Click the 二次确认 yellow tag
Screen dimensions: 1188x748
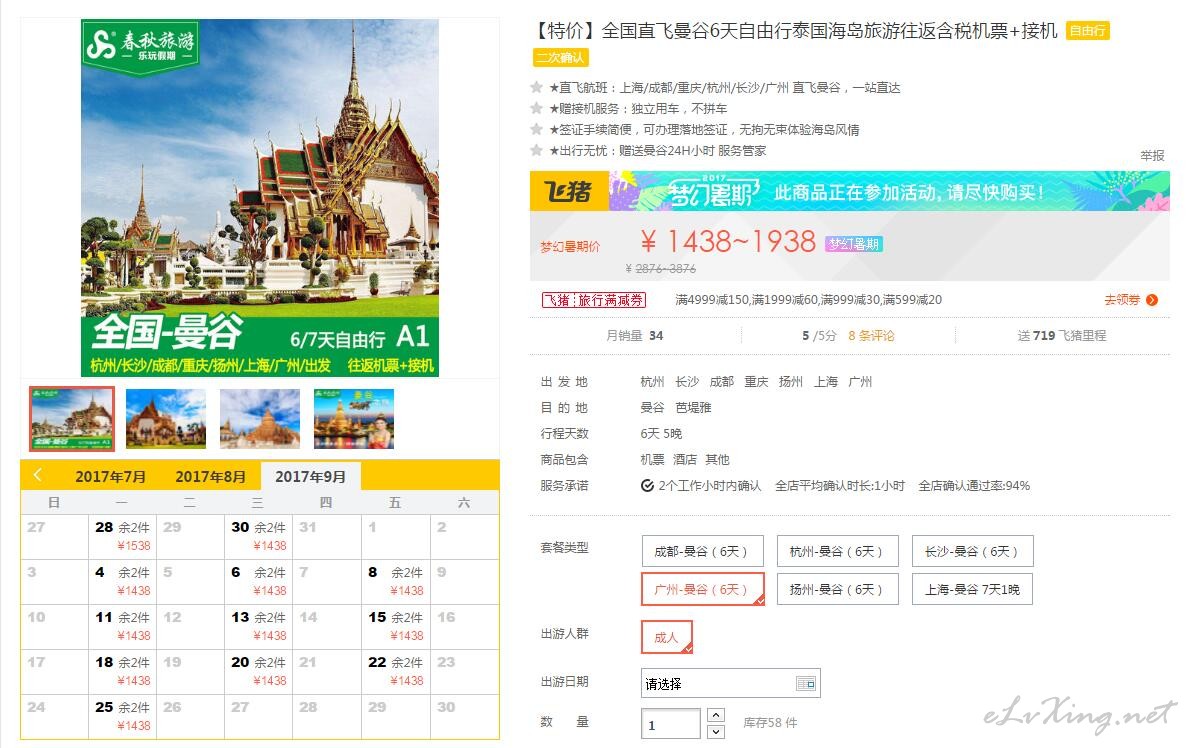coord(561,58)
